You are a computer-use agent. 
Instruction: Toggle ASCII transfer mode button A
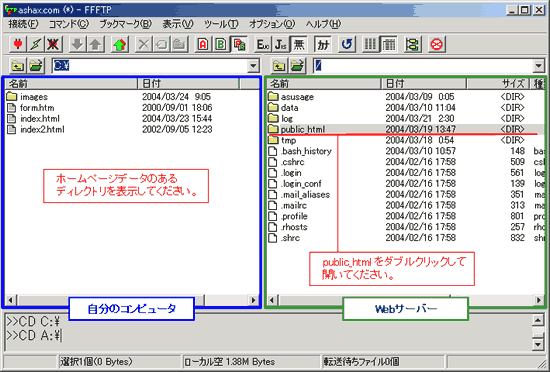pyautogui.click(x=203, y=45)
